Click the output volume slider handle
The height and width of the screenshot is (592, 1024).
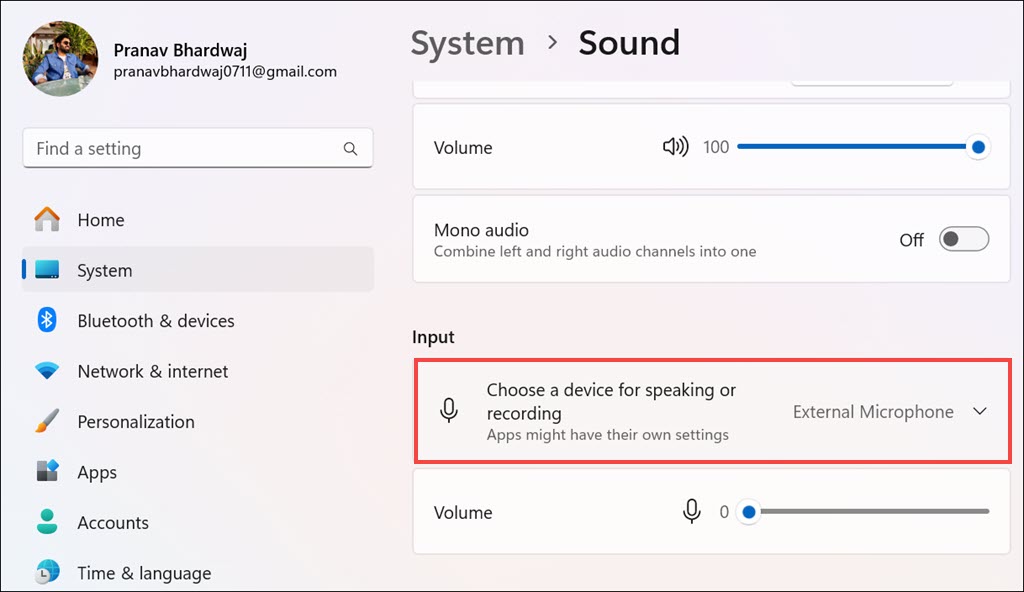click(979, 147)
